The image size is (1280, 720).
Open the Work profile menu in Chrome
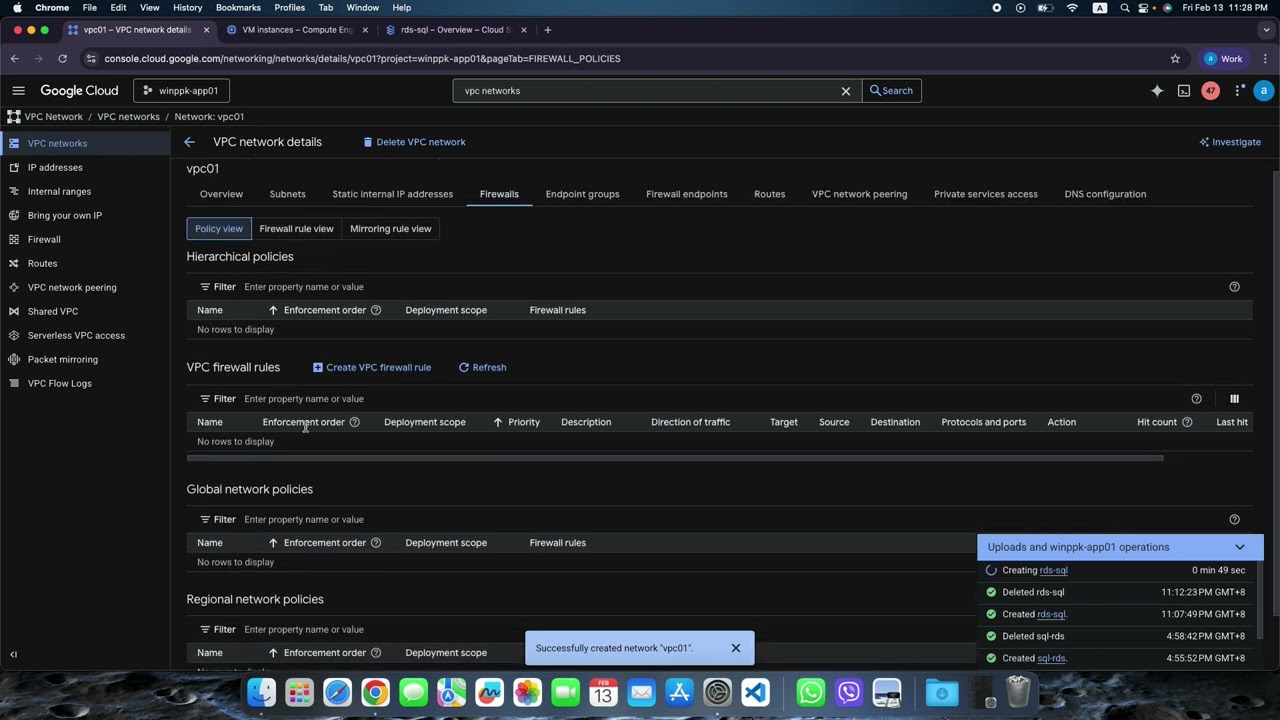click(x=1224, y=59)
